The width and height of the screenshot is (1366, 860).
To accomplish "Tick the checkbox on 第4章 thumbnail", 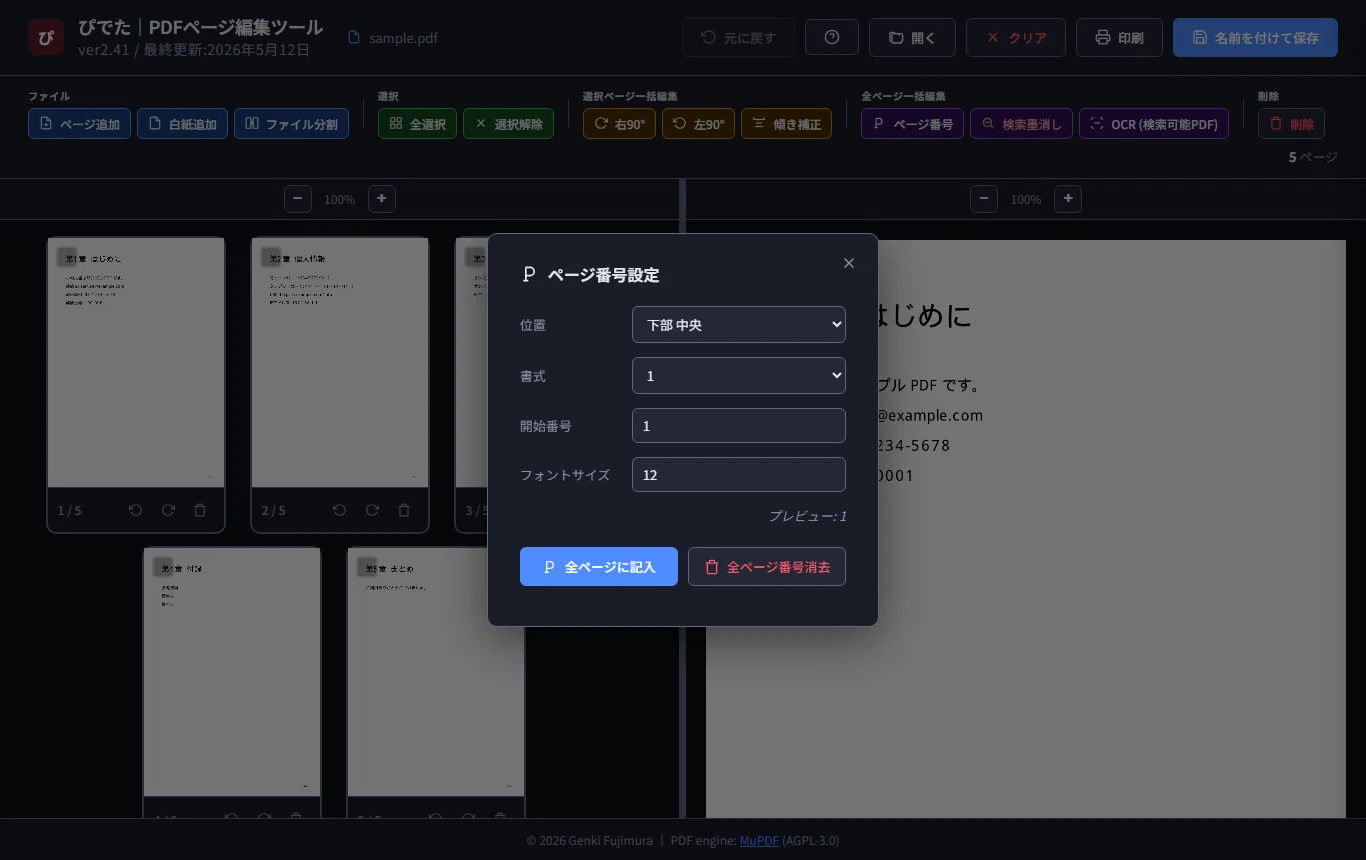I will (x=163, y=567).
